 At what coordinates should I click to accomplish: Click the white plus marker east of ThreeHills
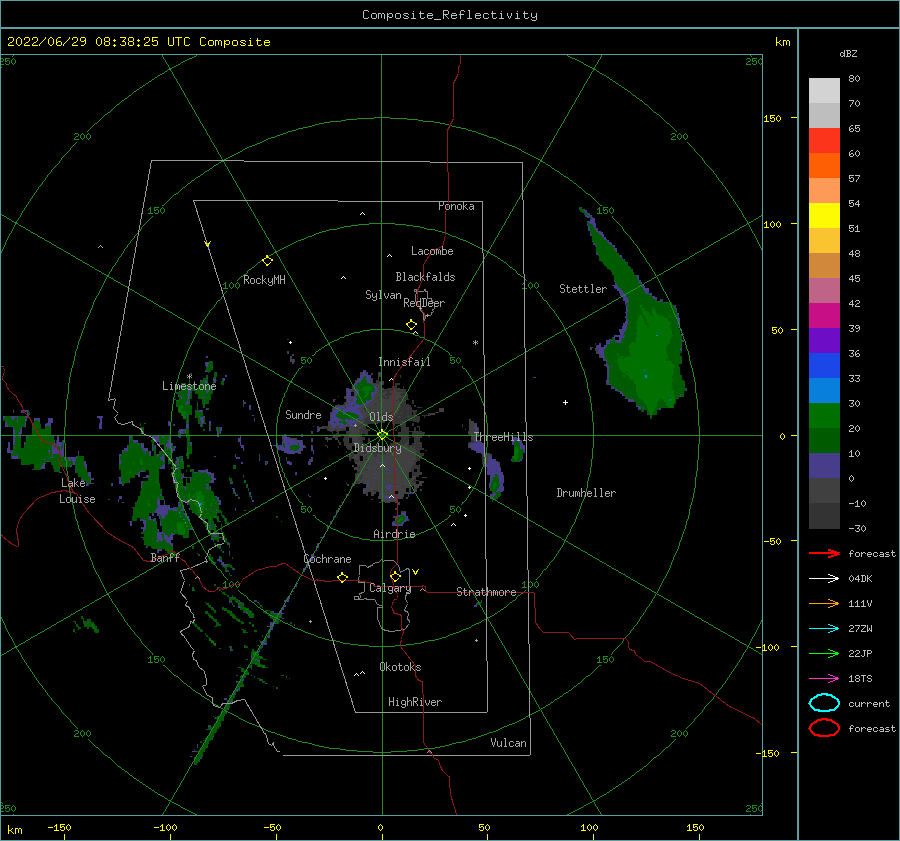565,402
